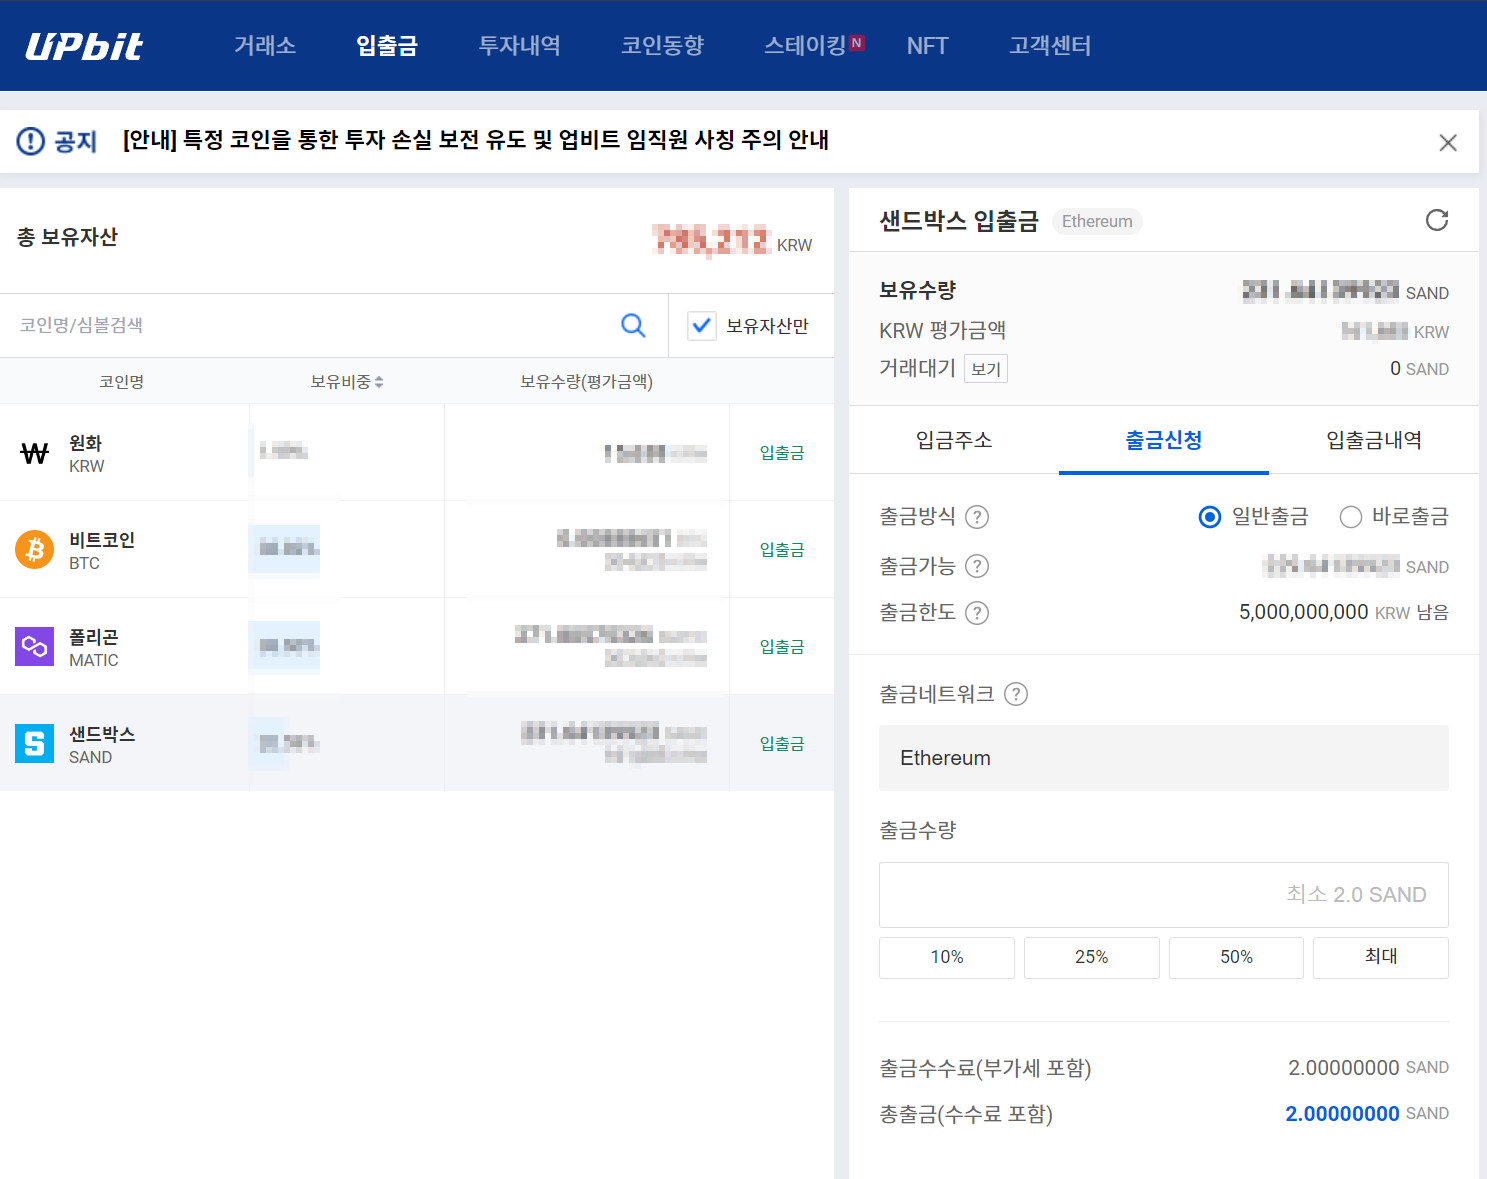Viewport: 1487px width, 1179px height.
Task: Click 입출금 link for 샌드박스 row
Action: click(782, 744)
